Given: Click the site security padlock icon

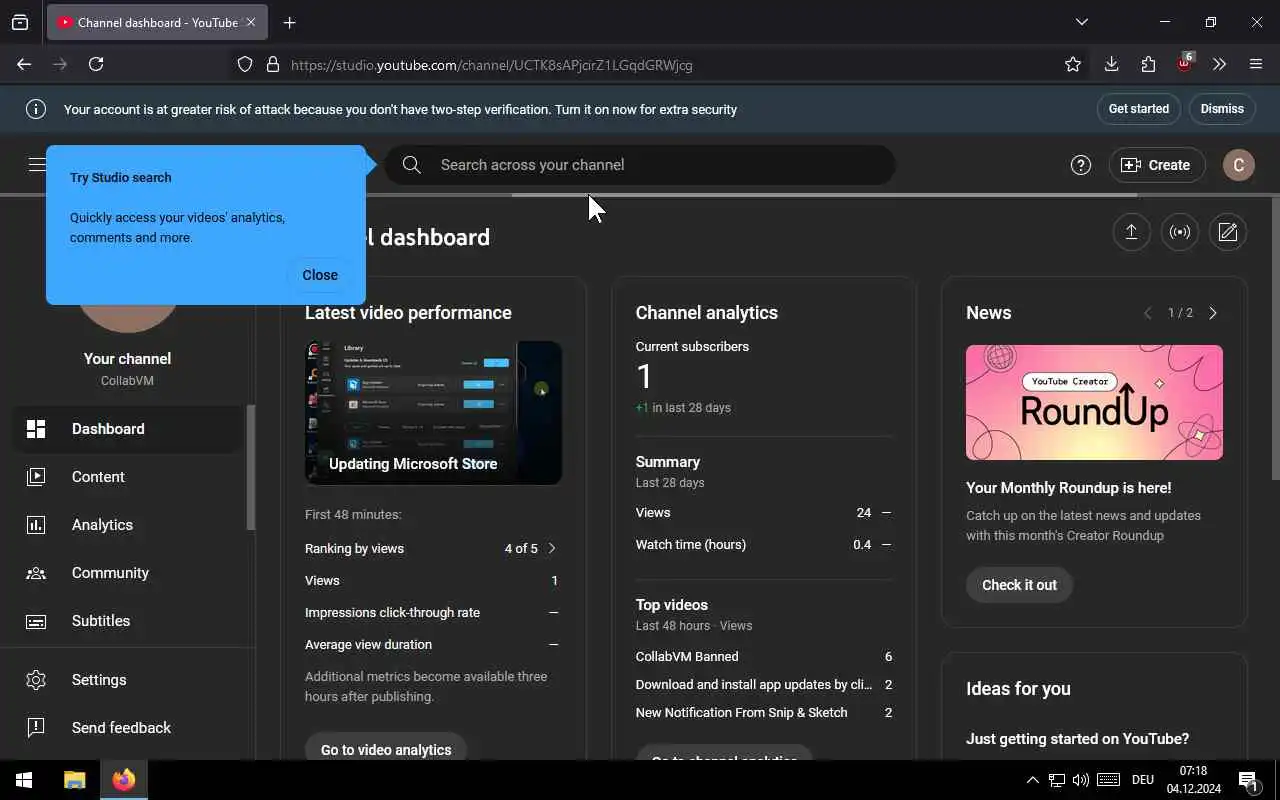Looking at the screenshot, I should 273,64.
